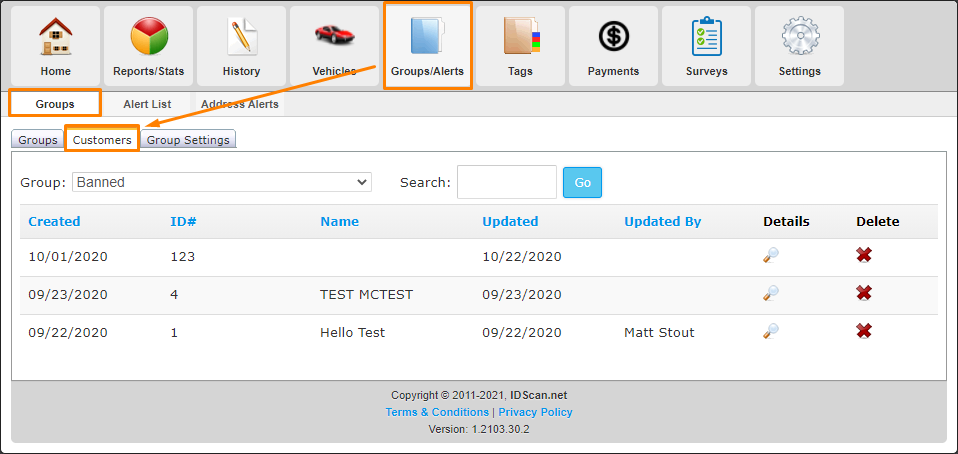Sort table by Created column

click(x=54, y=221)
